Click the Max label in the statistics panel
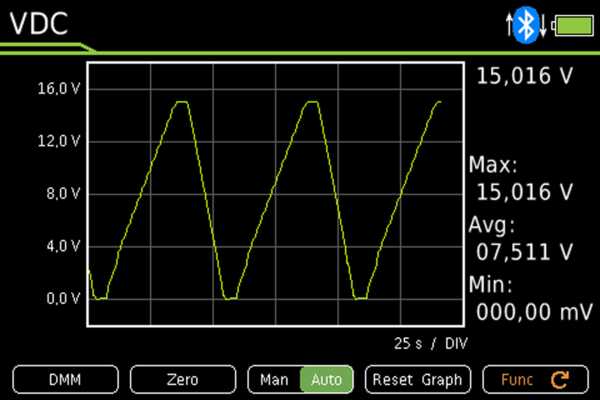The width and height of the screenshot is (600, 400). (x=494, y=165)
